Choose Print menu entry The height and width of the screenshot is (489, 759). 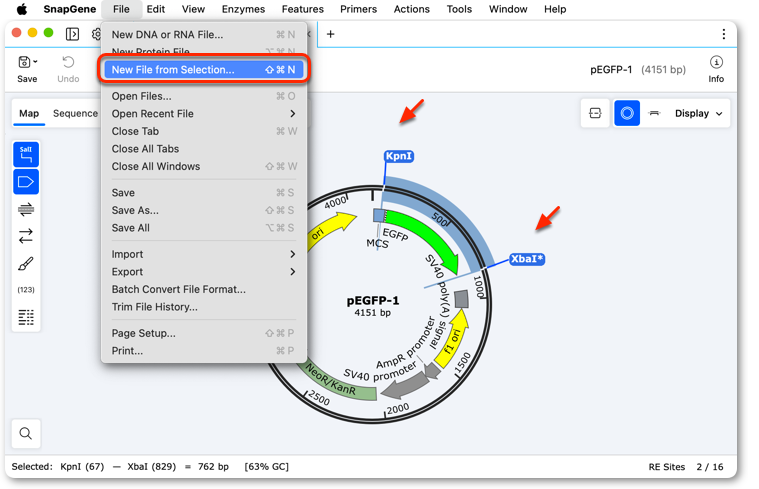pyautogui.click(x=203, y=351)
